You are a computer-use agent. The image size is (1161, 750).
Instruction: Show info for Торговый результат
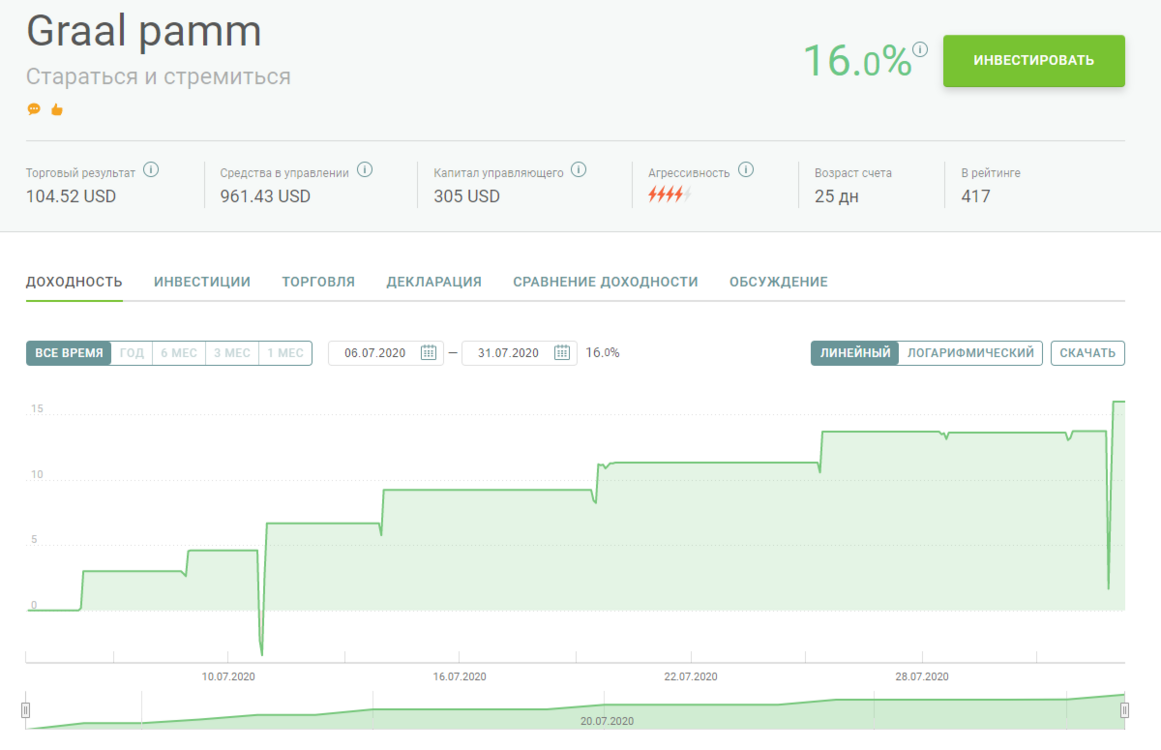[151, 170]
